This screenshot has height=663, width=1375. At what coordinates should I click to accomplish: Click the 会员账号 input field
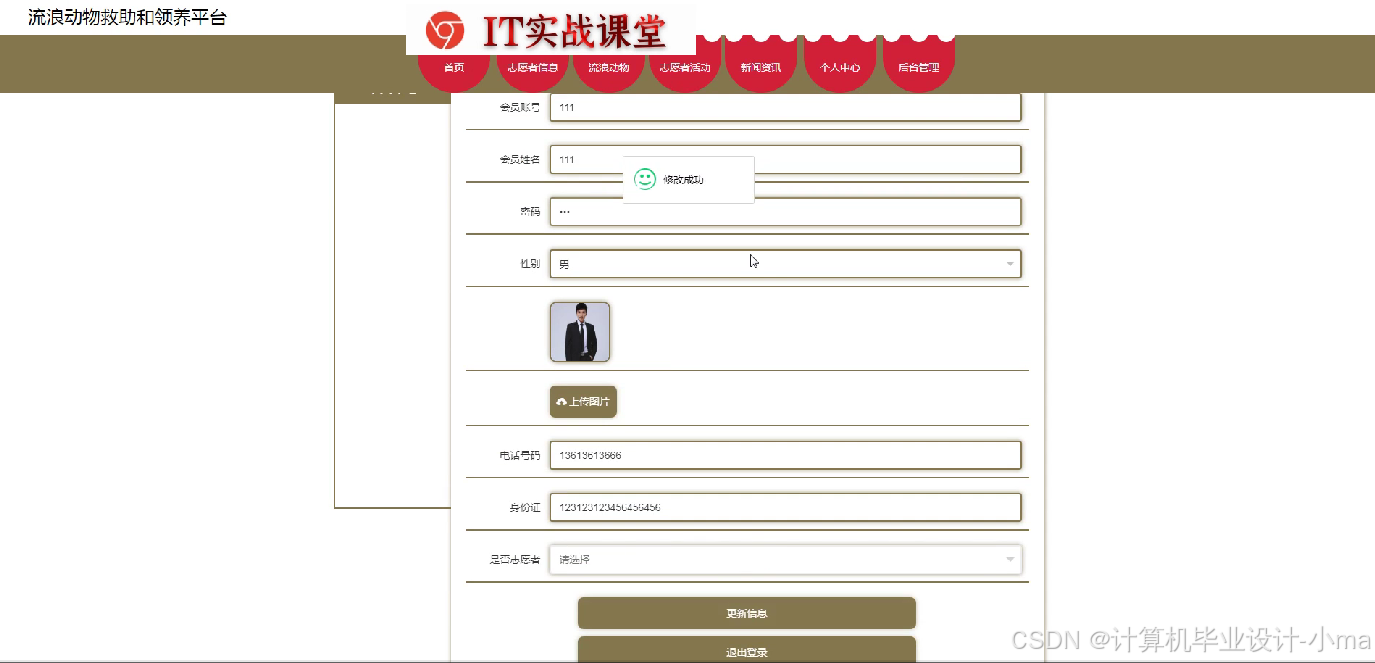point(785,107)
